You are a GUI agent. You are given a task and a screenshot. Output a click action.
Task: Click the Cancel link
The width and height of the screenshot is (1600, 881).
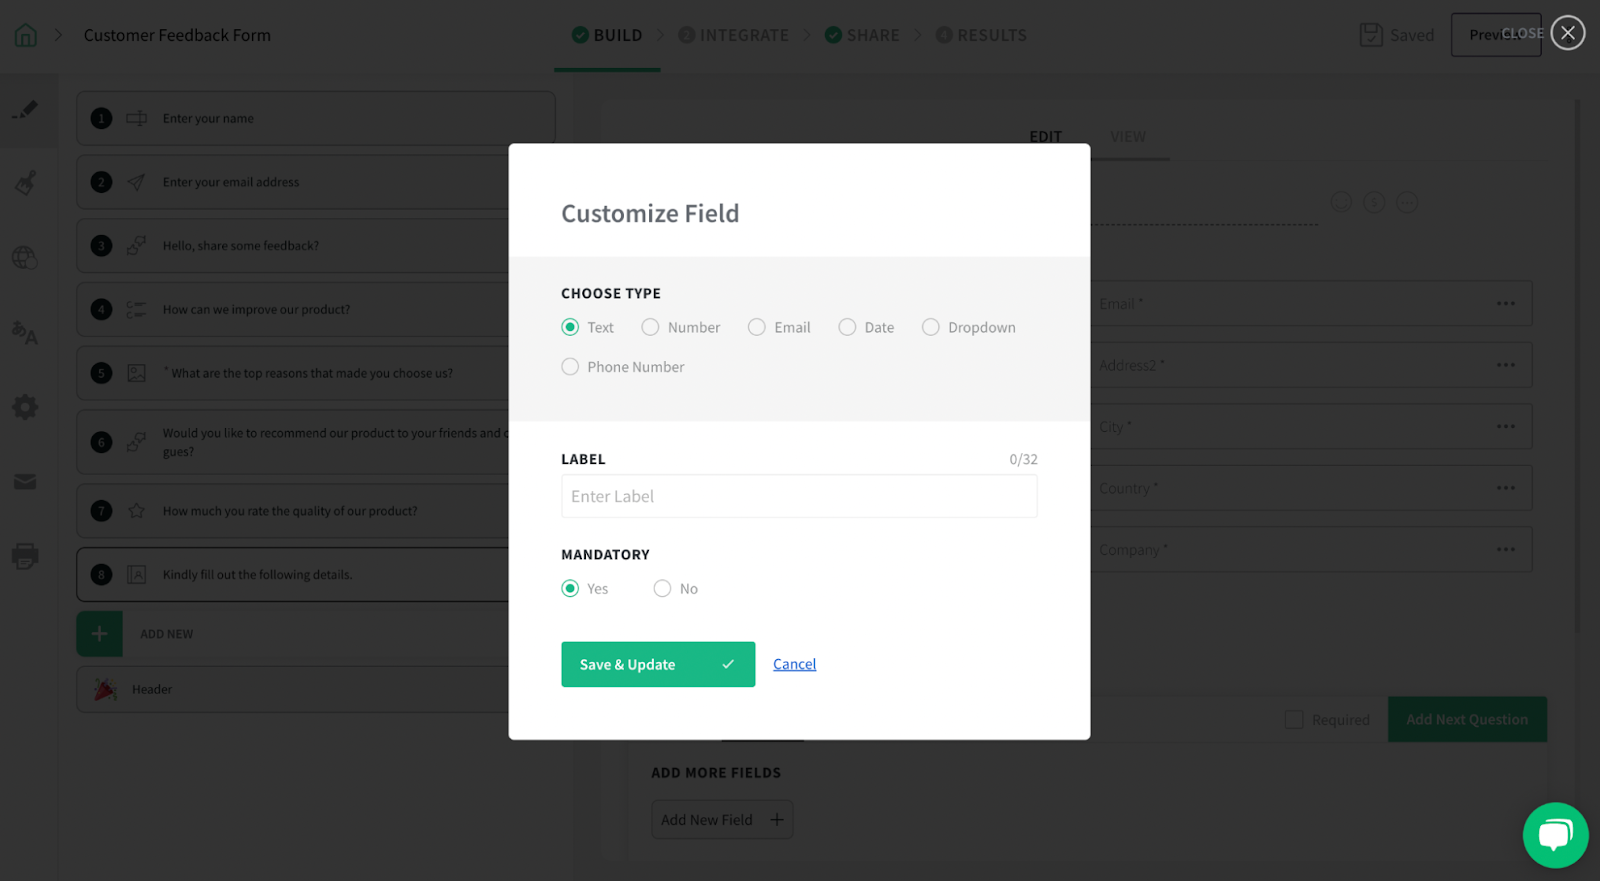794,664
